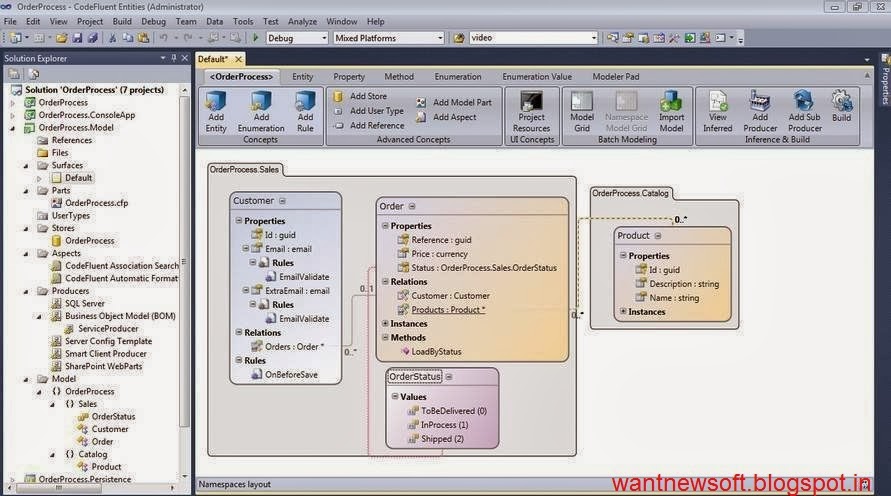The width and height of the screenshot is (891, 496).
Task: Collapse the Customer entity shape
Action: 282,201
